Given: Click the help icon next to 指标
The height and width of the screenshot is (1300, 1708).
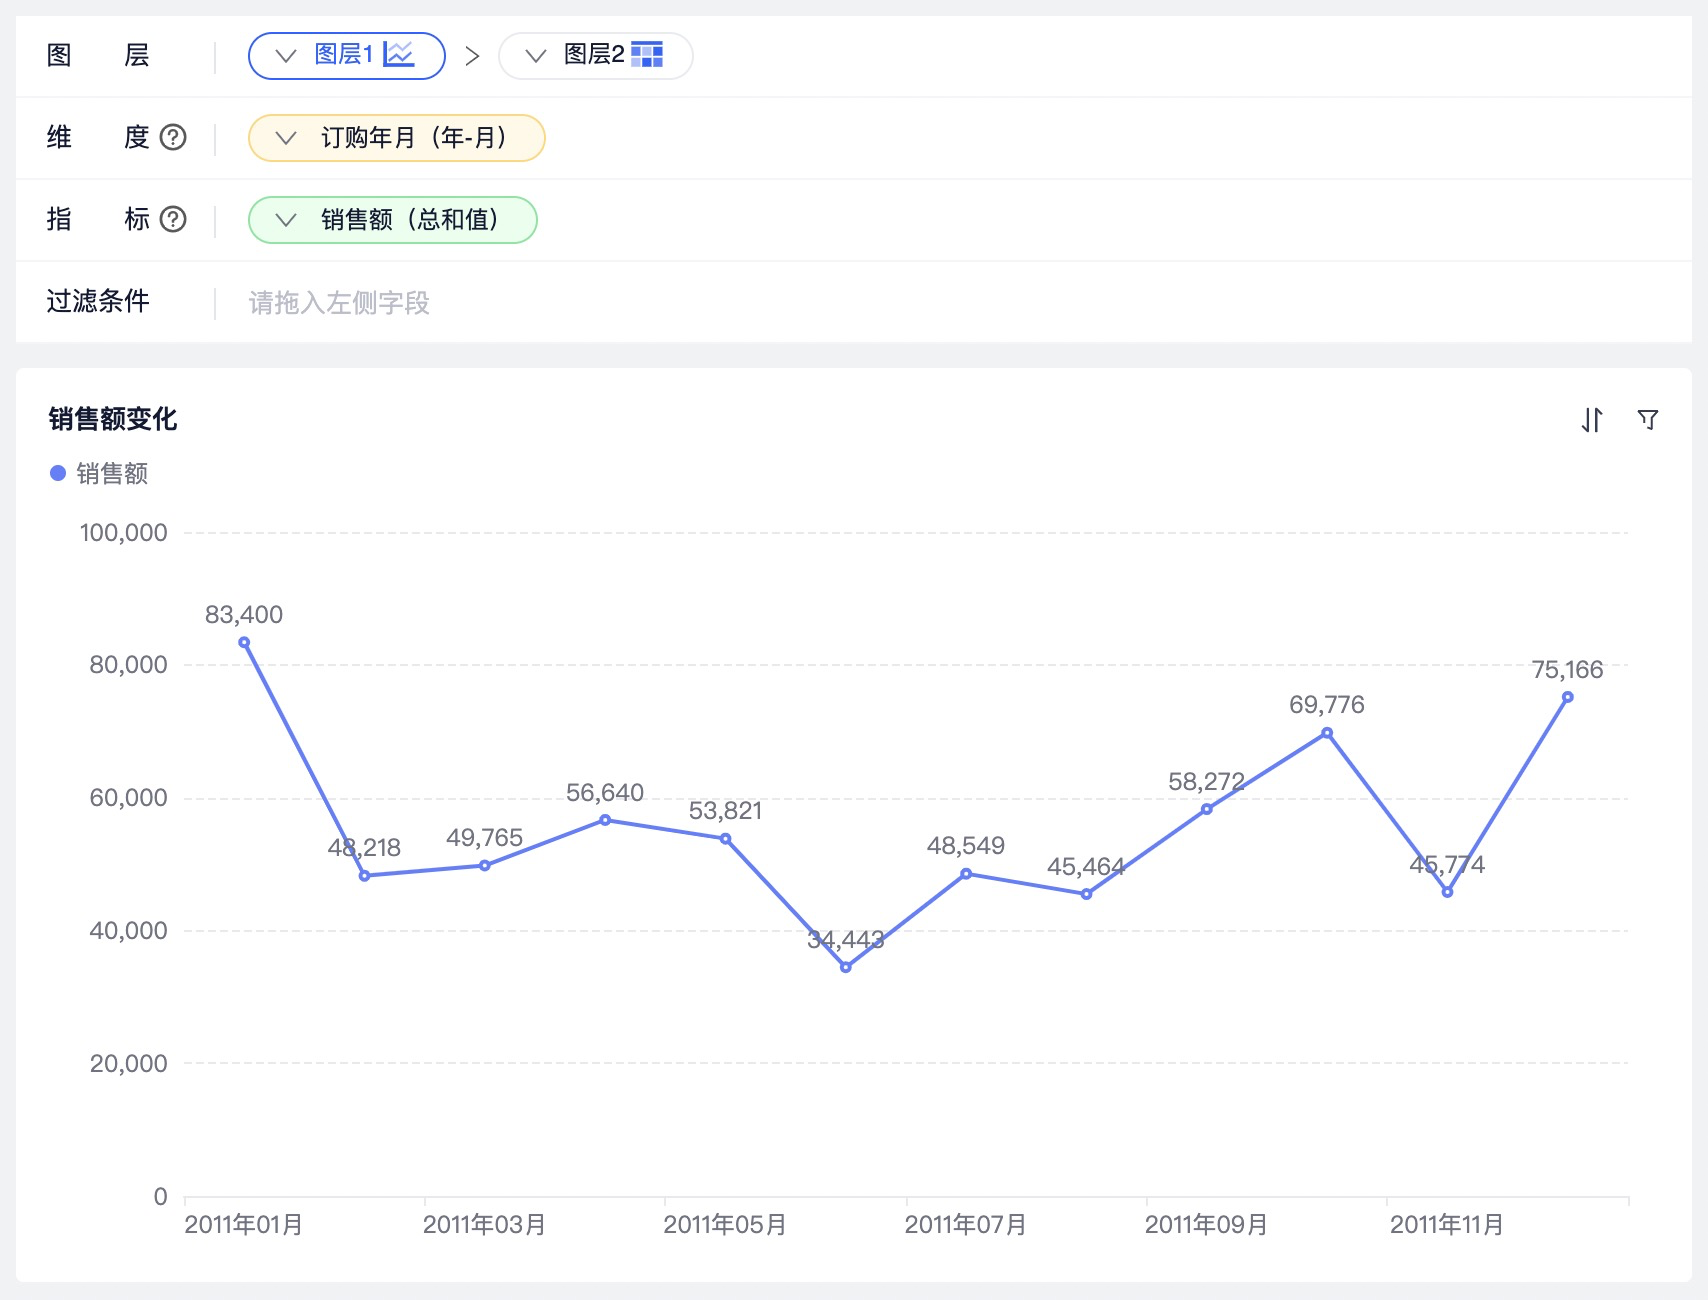Looking at the screenshot, I should point(173,219).
